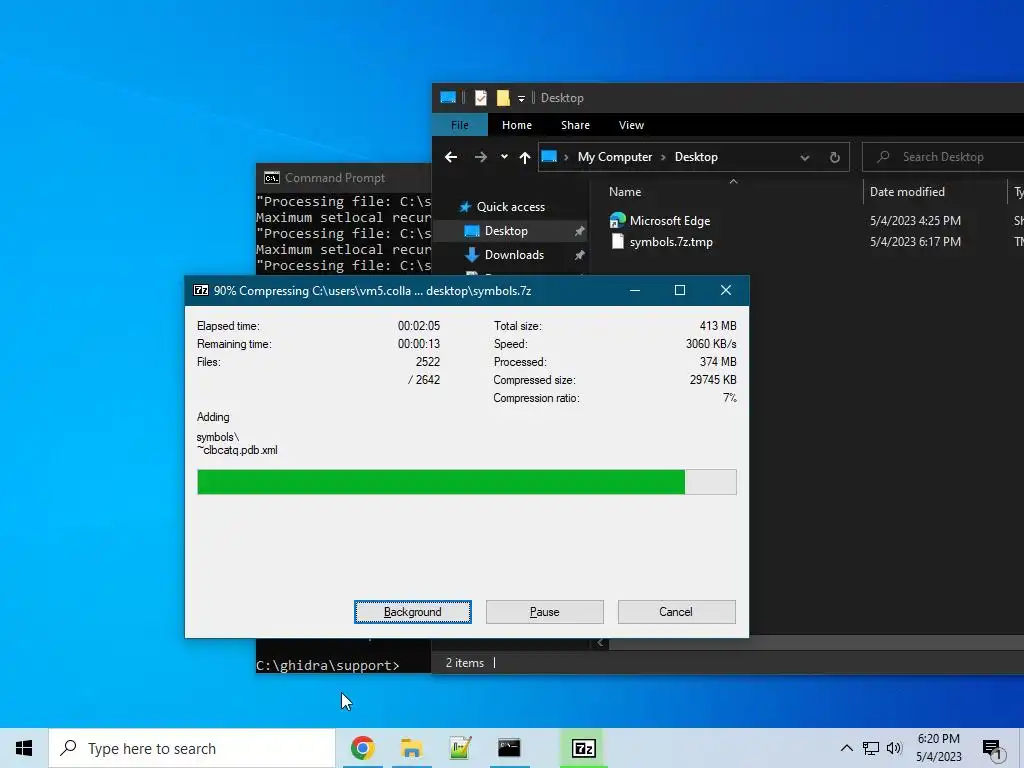Open the View ribbon tab
The image size is (1024, 768).
(x=632, y=125)
